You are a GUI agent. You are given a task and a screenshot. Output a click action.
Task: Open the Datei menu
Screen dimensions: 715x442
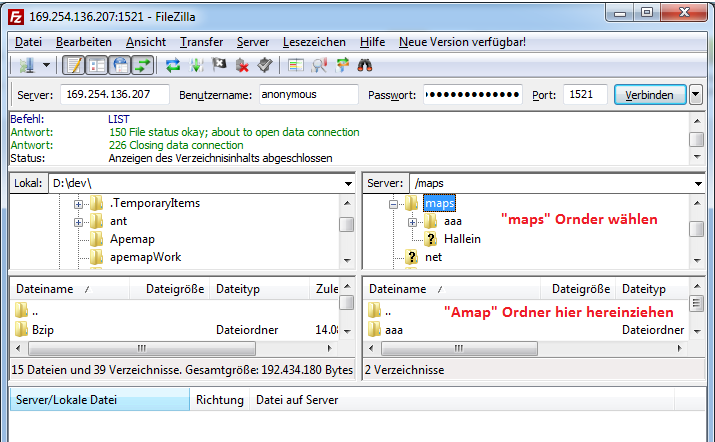[x=28, y=42]
